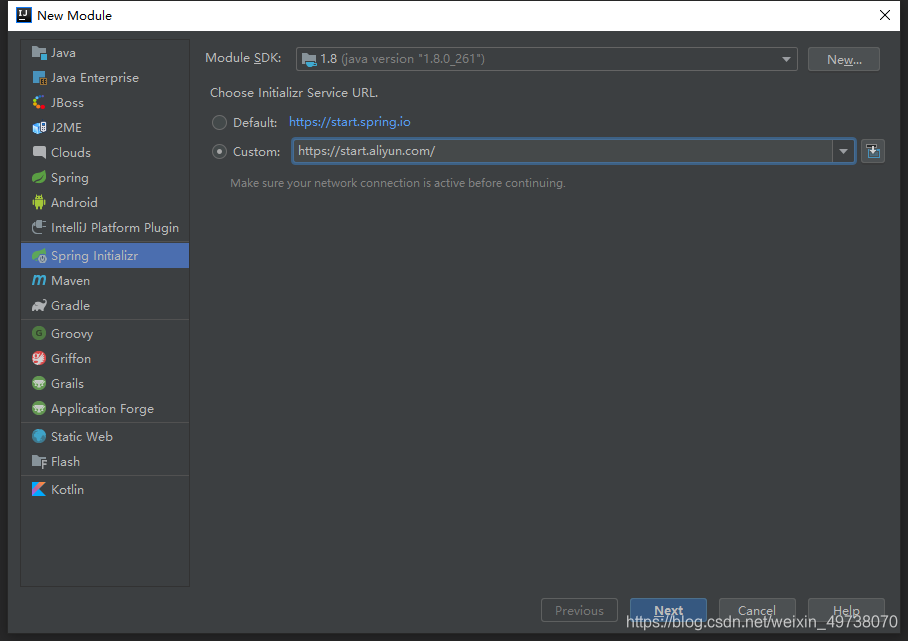Select the Spring leaf icon

click(x=39, y=177)
